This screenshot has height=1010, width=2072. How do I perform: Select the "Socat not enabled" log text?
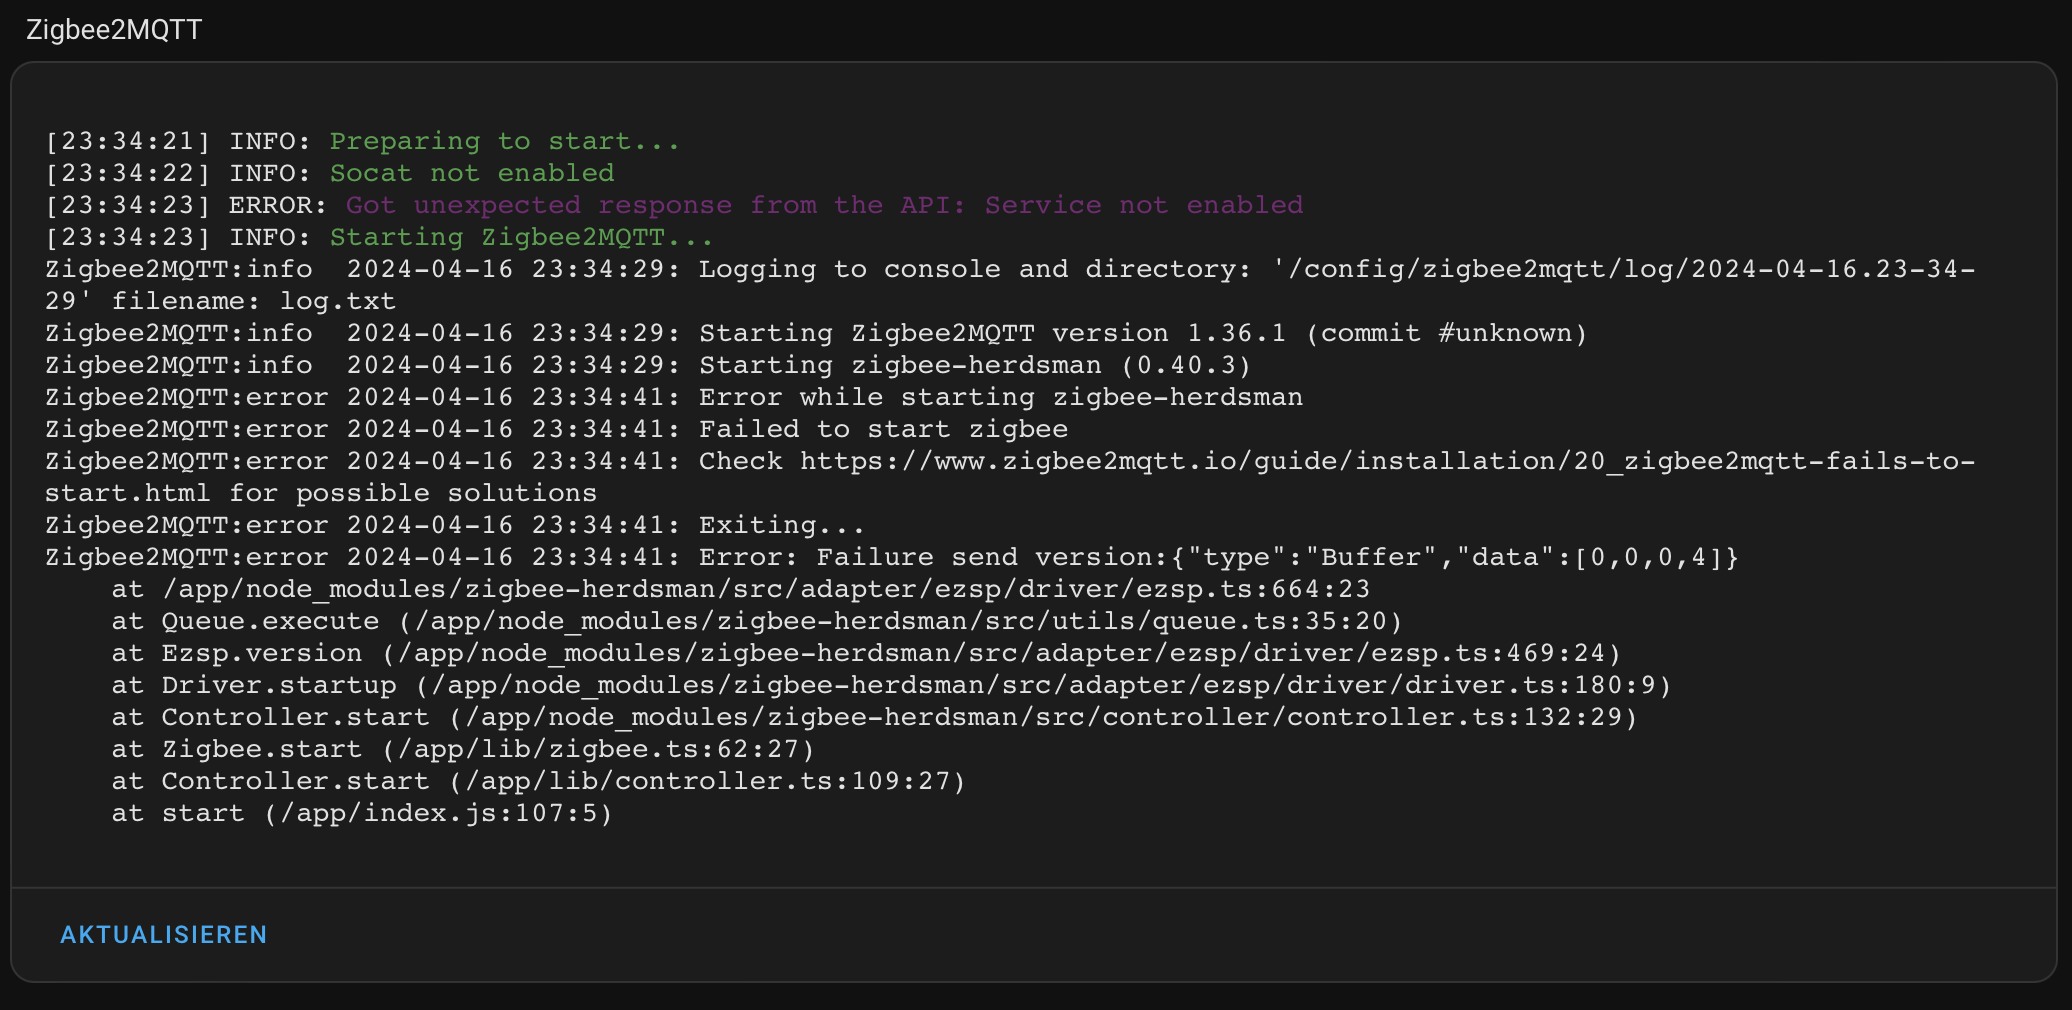(x=472, y=174)
